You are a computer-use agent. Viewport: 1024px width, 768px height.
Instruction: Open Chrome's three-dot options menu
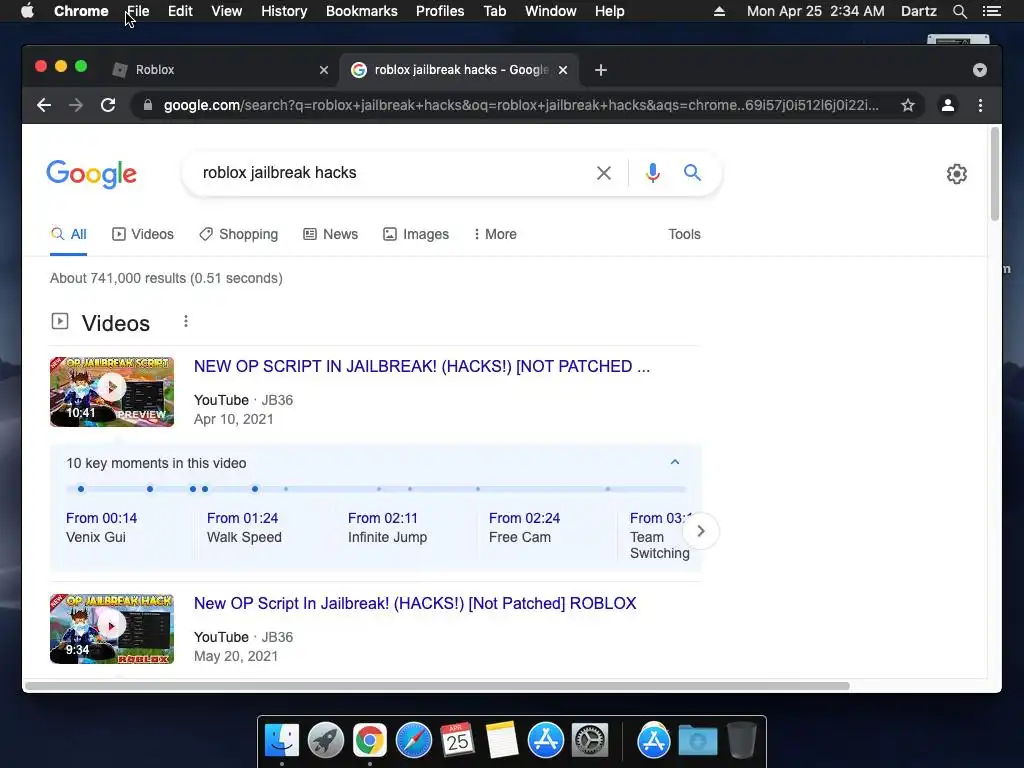(x=980, y=105)
